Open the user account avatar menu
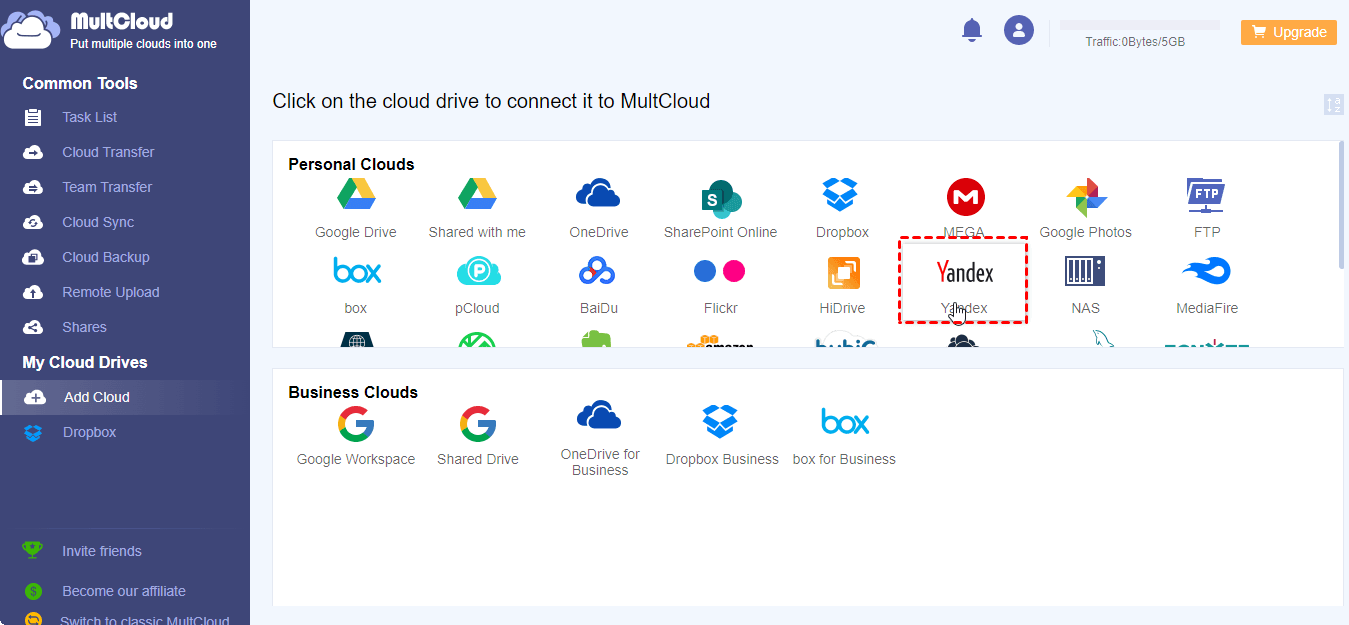This screenshot has height=625, width=1349. [x=1018, y=31]
